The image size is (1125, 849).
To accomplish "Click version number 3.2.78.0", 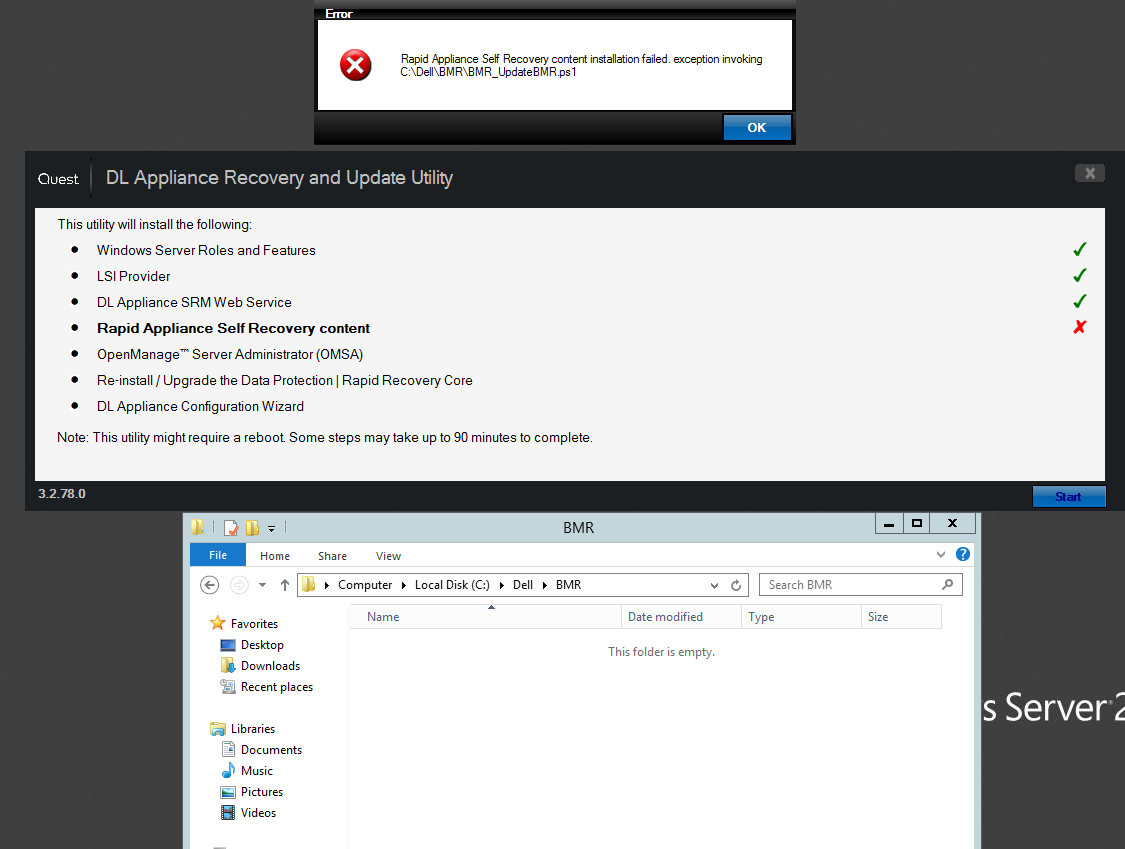I will pos(62,494).
